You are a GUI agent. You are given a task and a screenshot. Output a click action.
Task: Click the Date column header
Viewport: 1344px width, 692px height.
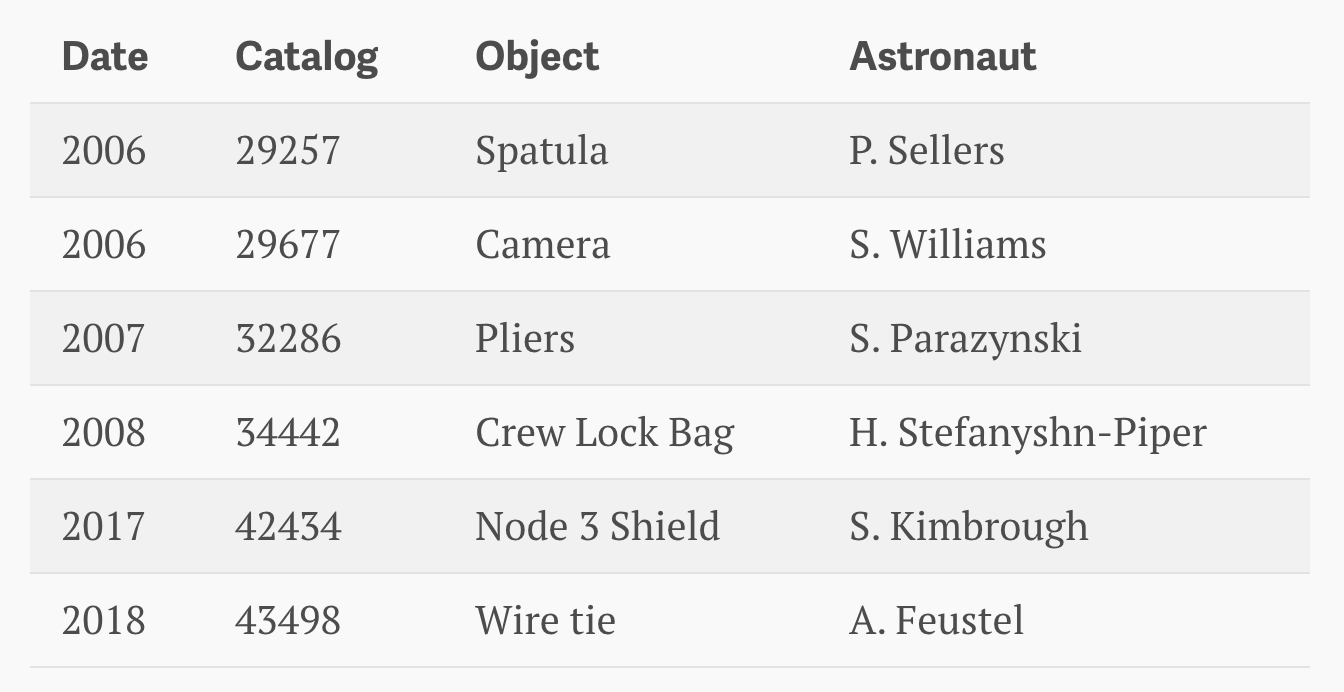105,56
